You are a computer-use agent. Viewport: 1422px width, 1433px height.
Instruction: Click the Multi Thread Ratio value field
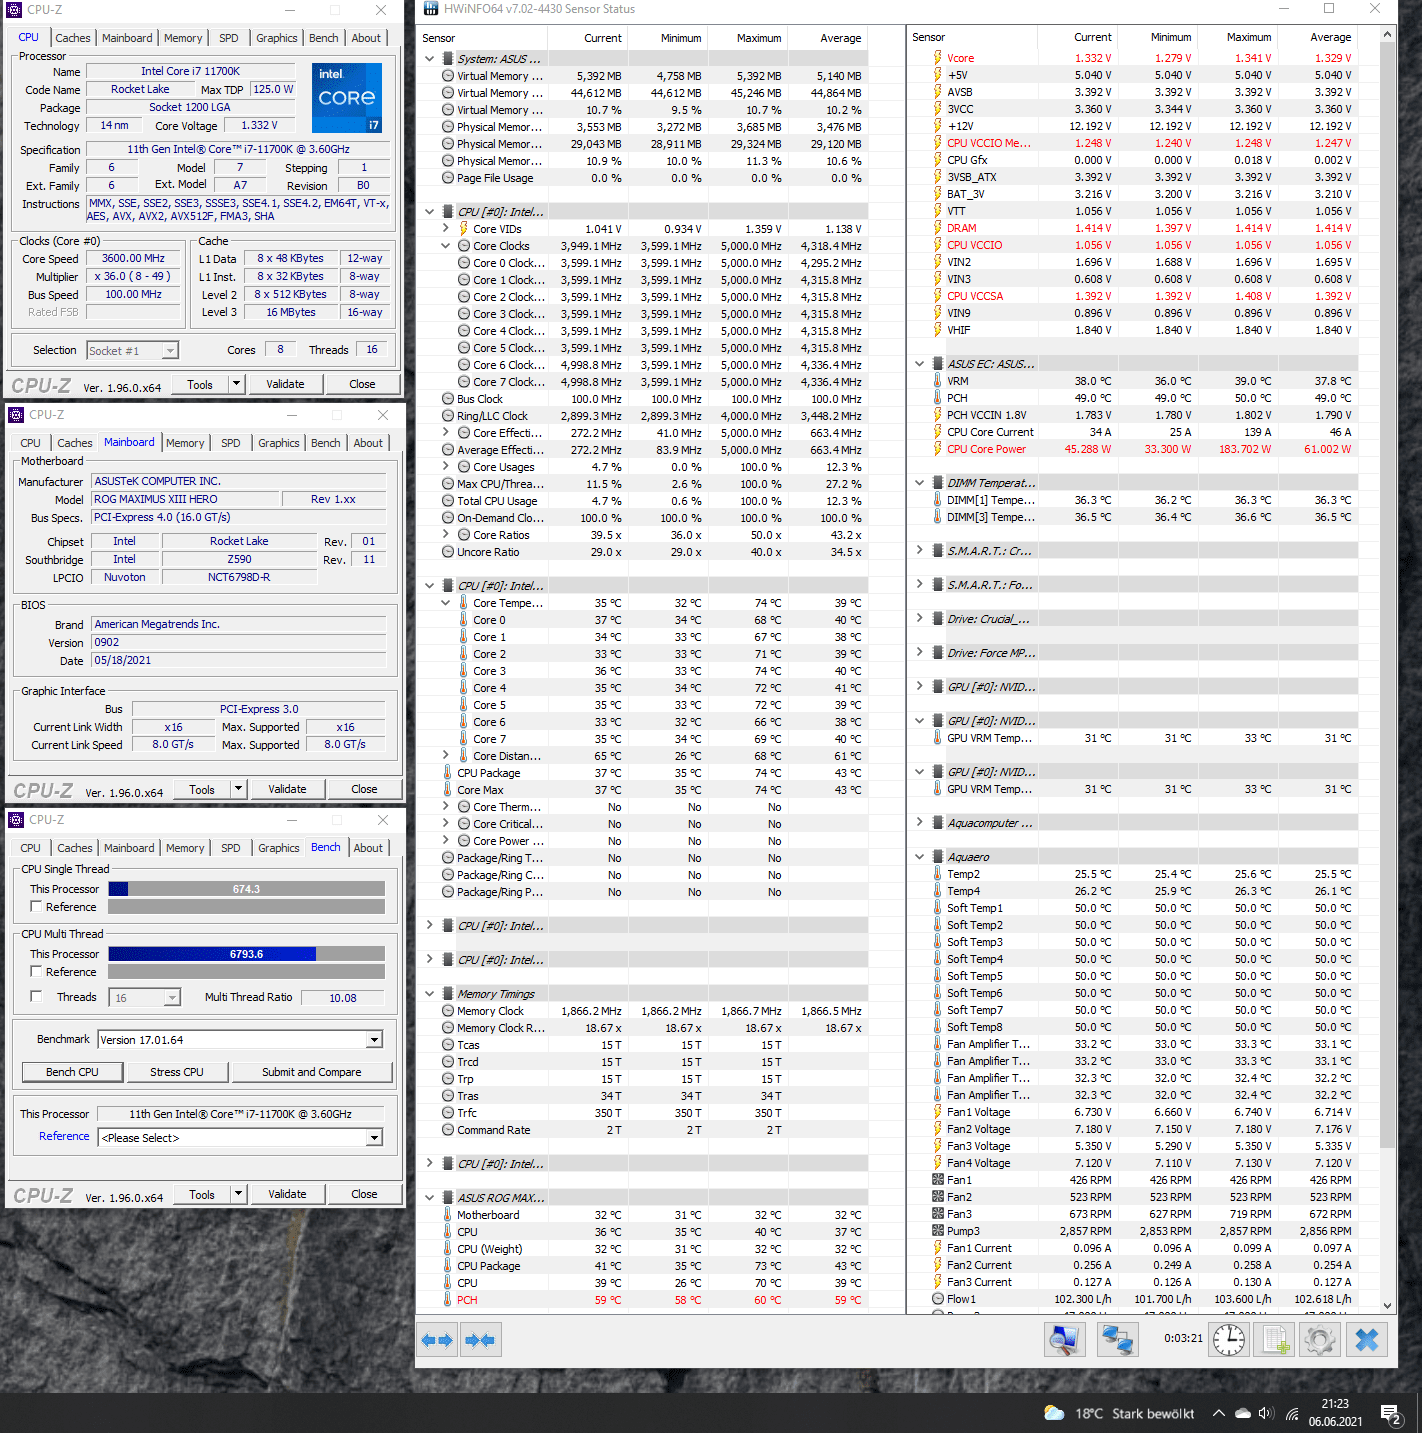pyautogui.click(x=343, y=998)
